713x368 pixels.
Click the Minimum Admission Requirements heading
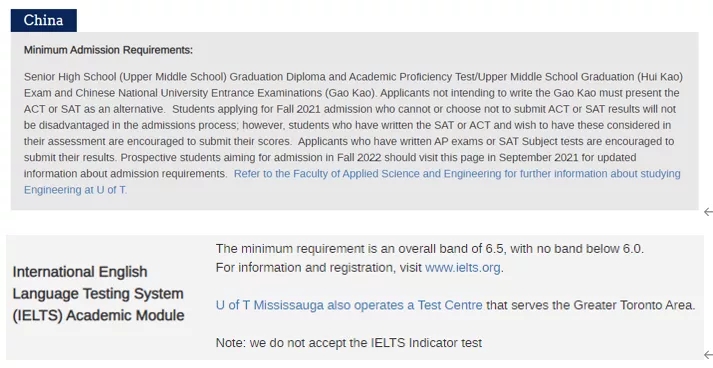(108, 50)
